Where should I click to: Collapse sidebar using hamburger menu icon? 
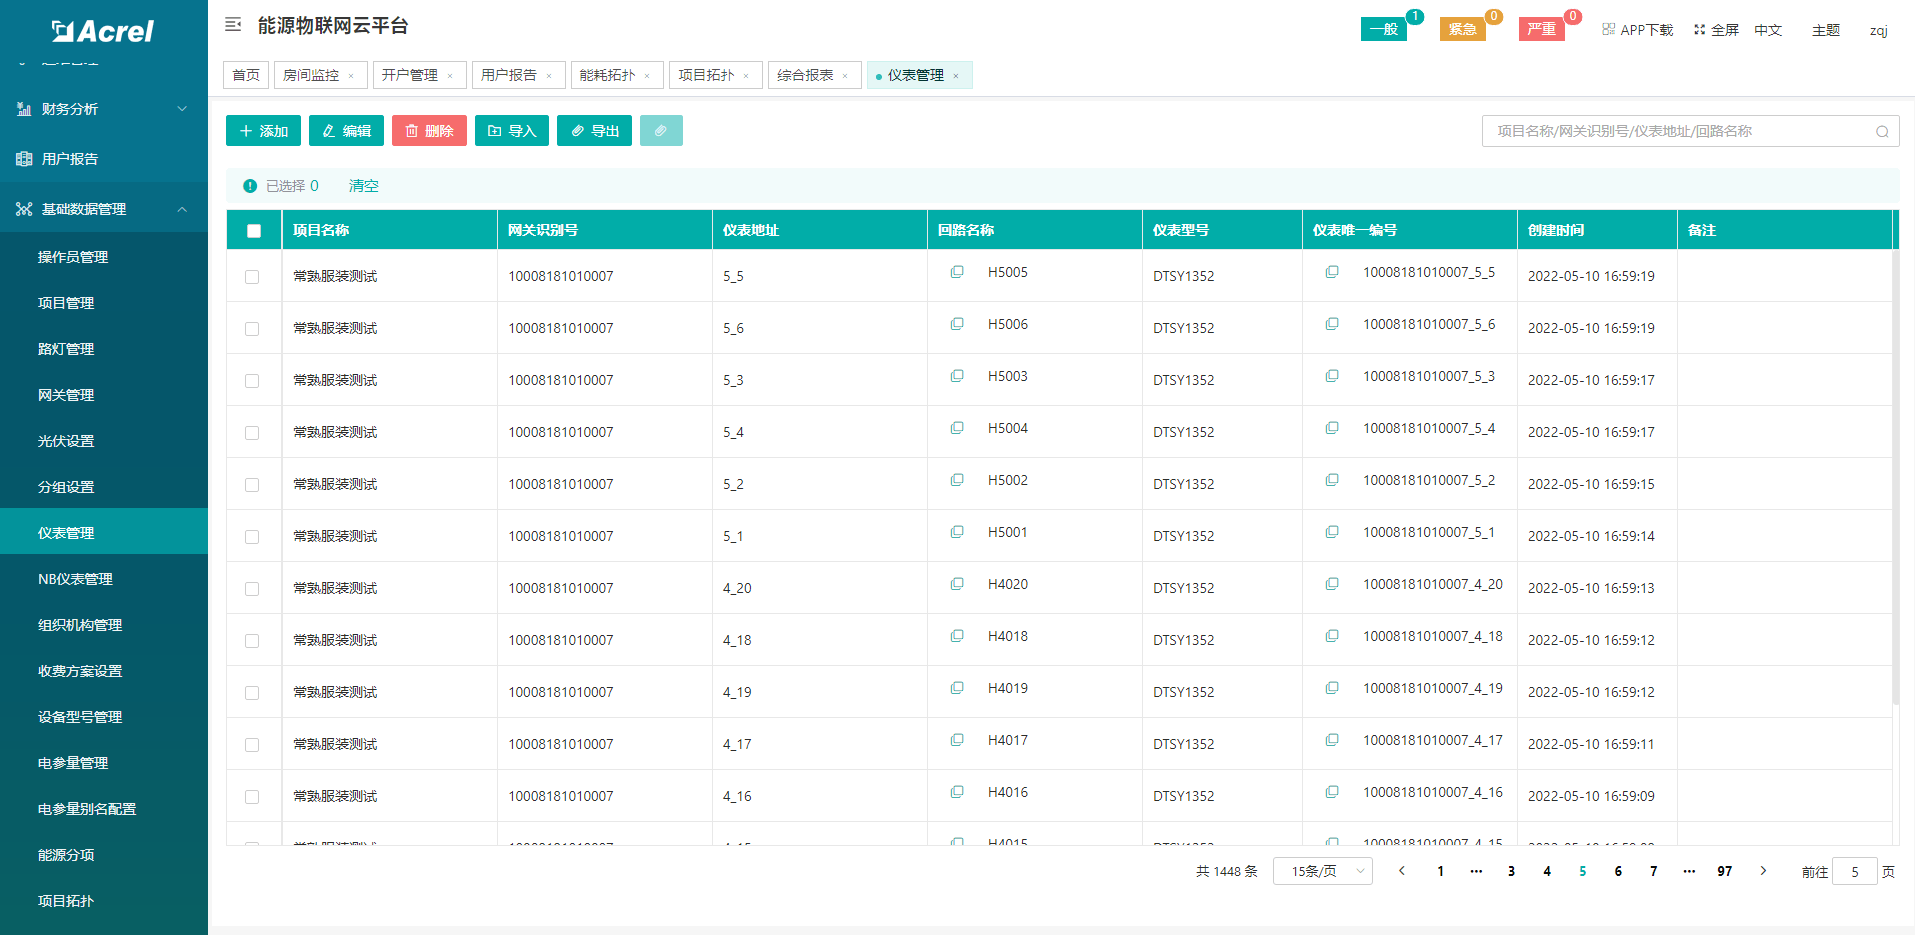(233, 25)
